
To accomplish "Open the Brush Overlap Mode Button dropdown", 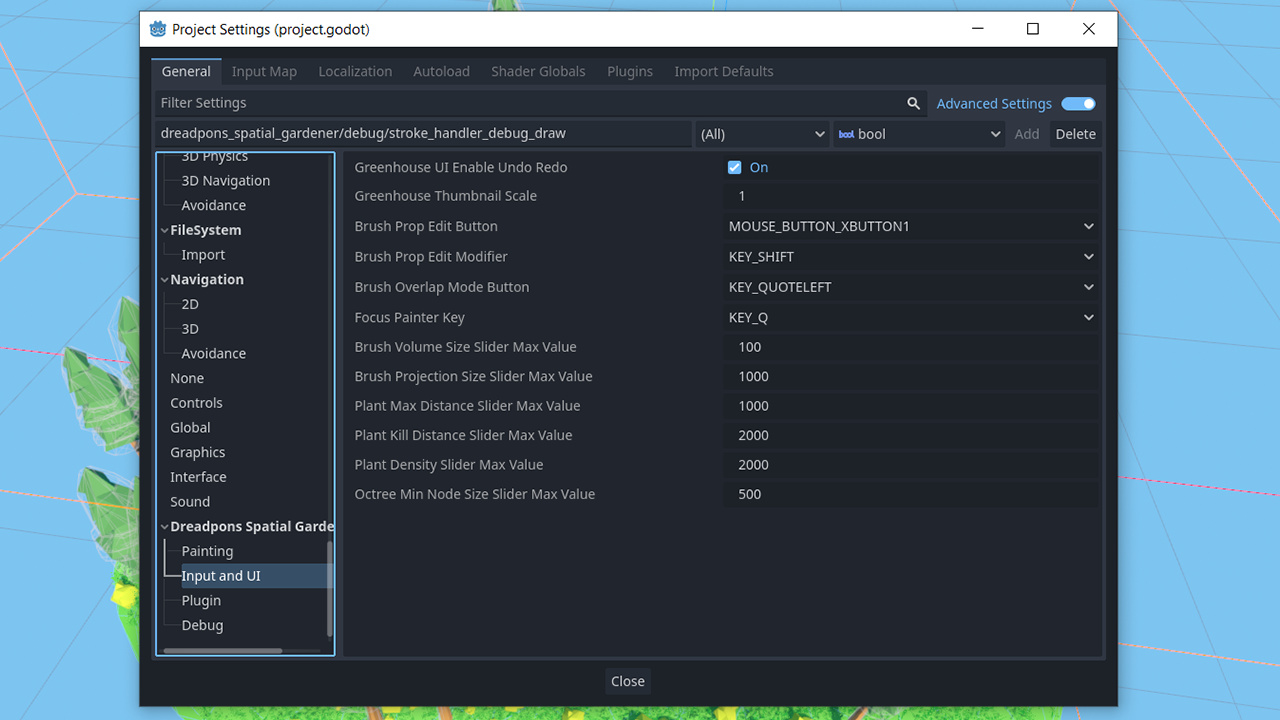I will [911, 287].
